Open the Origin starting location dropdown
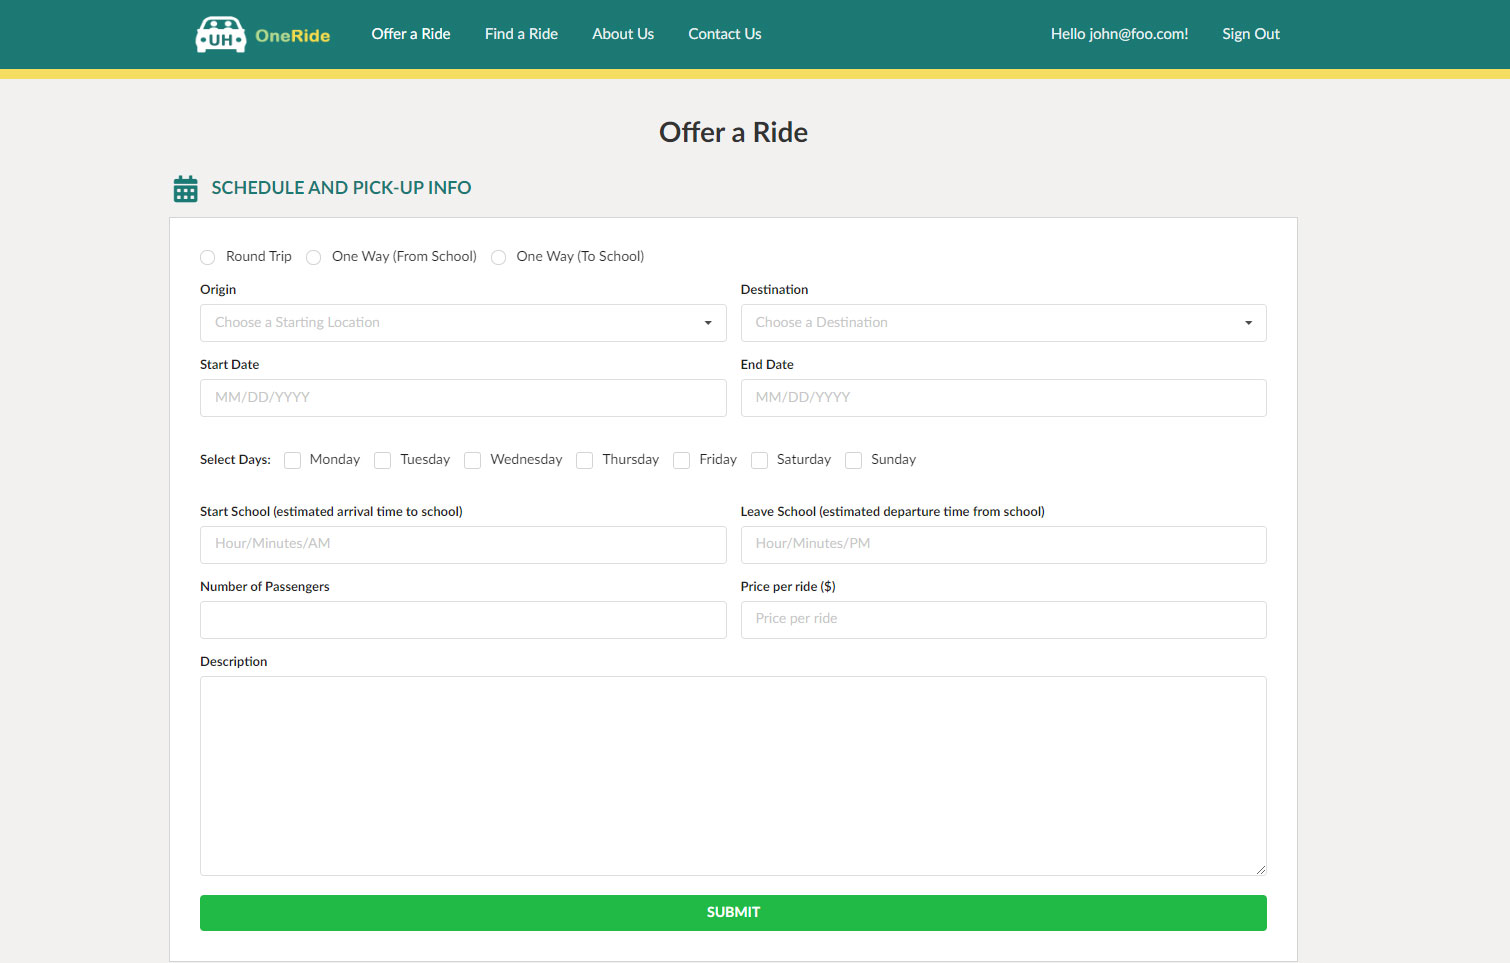Viewport: 1510px width, 963px height. pyautogui.click(x=462, y=323)
